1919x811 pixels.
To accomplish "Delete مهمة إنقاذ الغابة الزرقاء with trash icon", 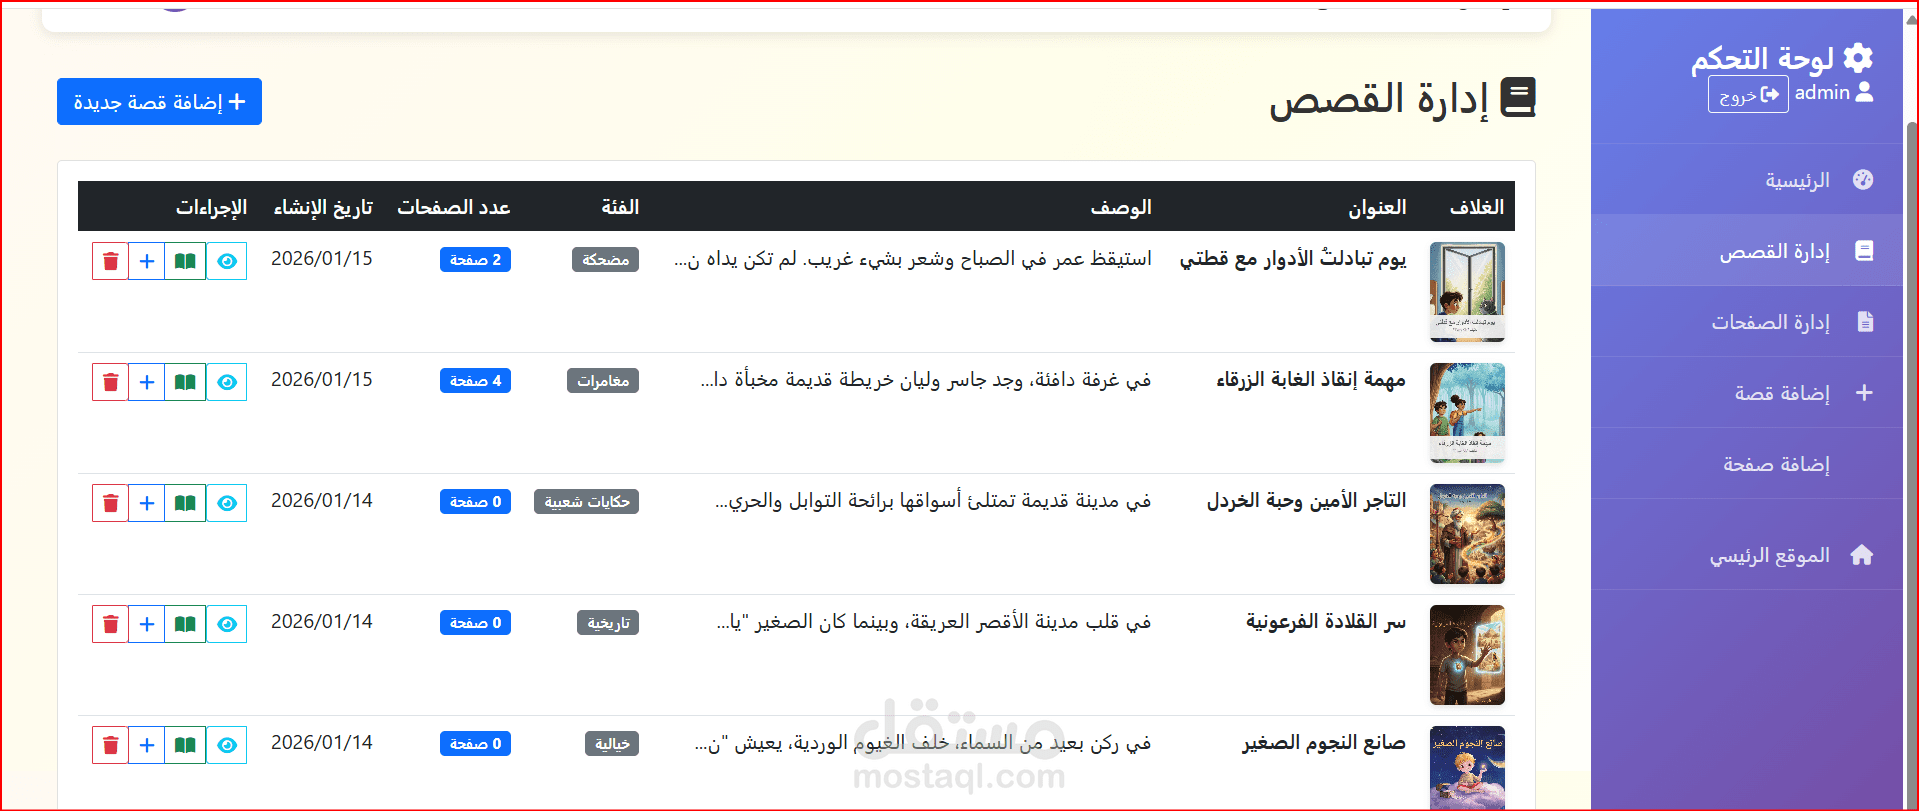I will click(110, 382).
